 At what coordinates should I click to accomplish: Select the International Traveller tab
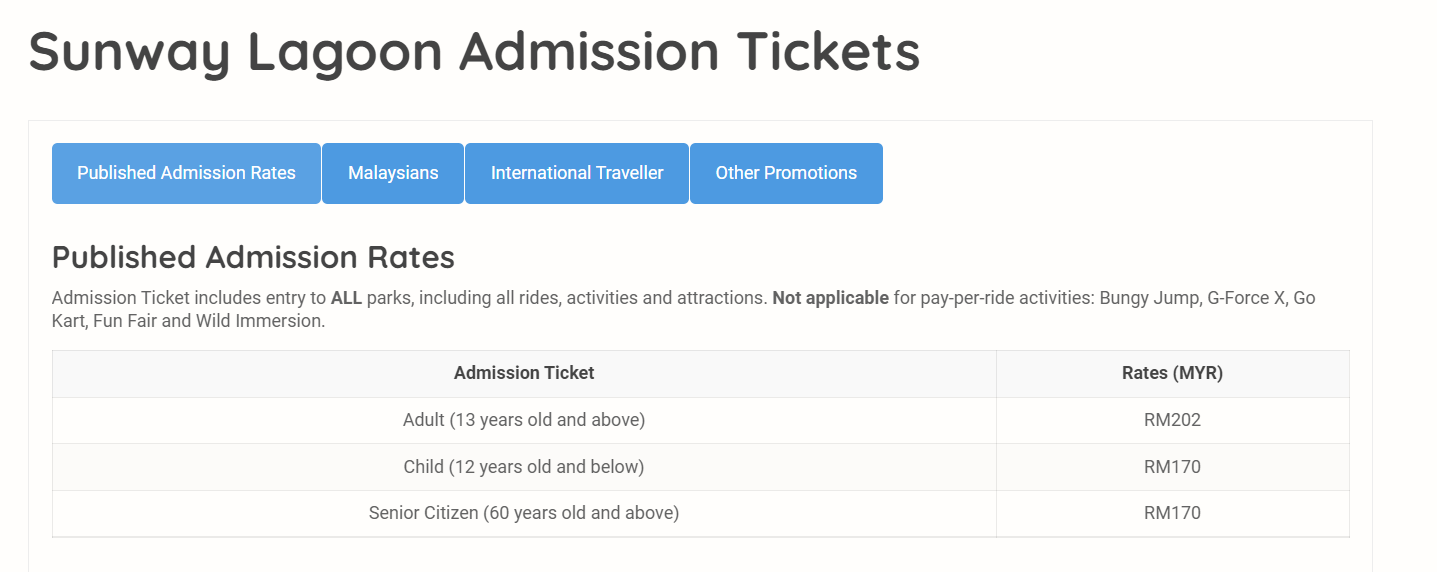tap(577, 173)
